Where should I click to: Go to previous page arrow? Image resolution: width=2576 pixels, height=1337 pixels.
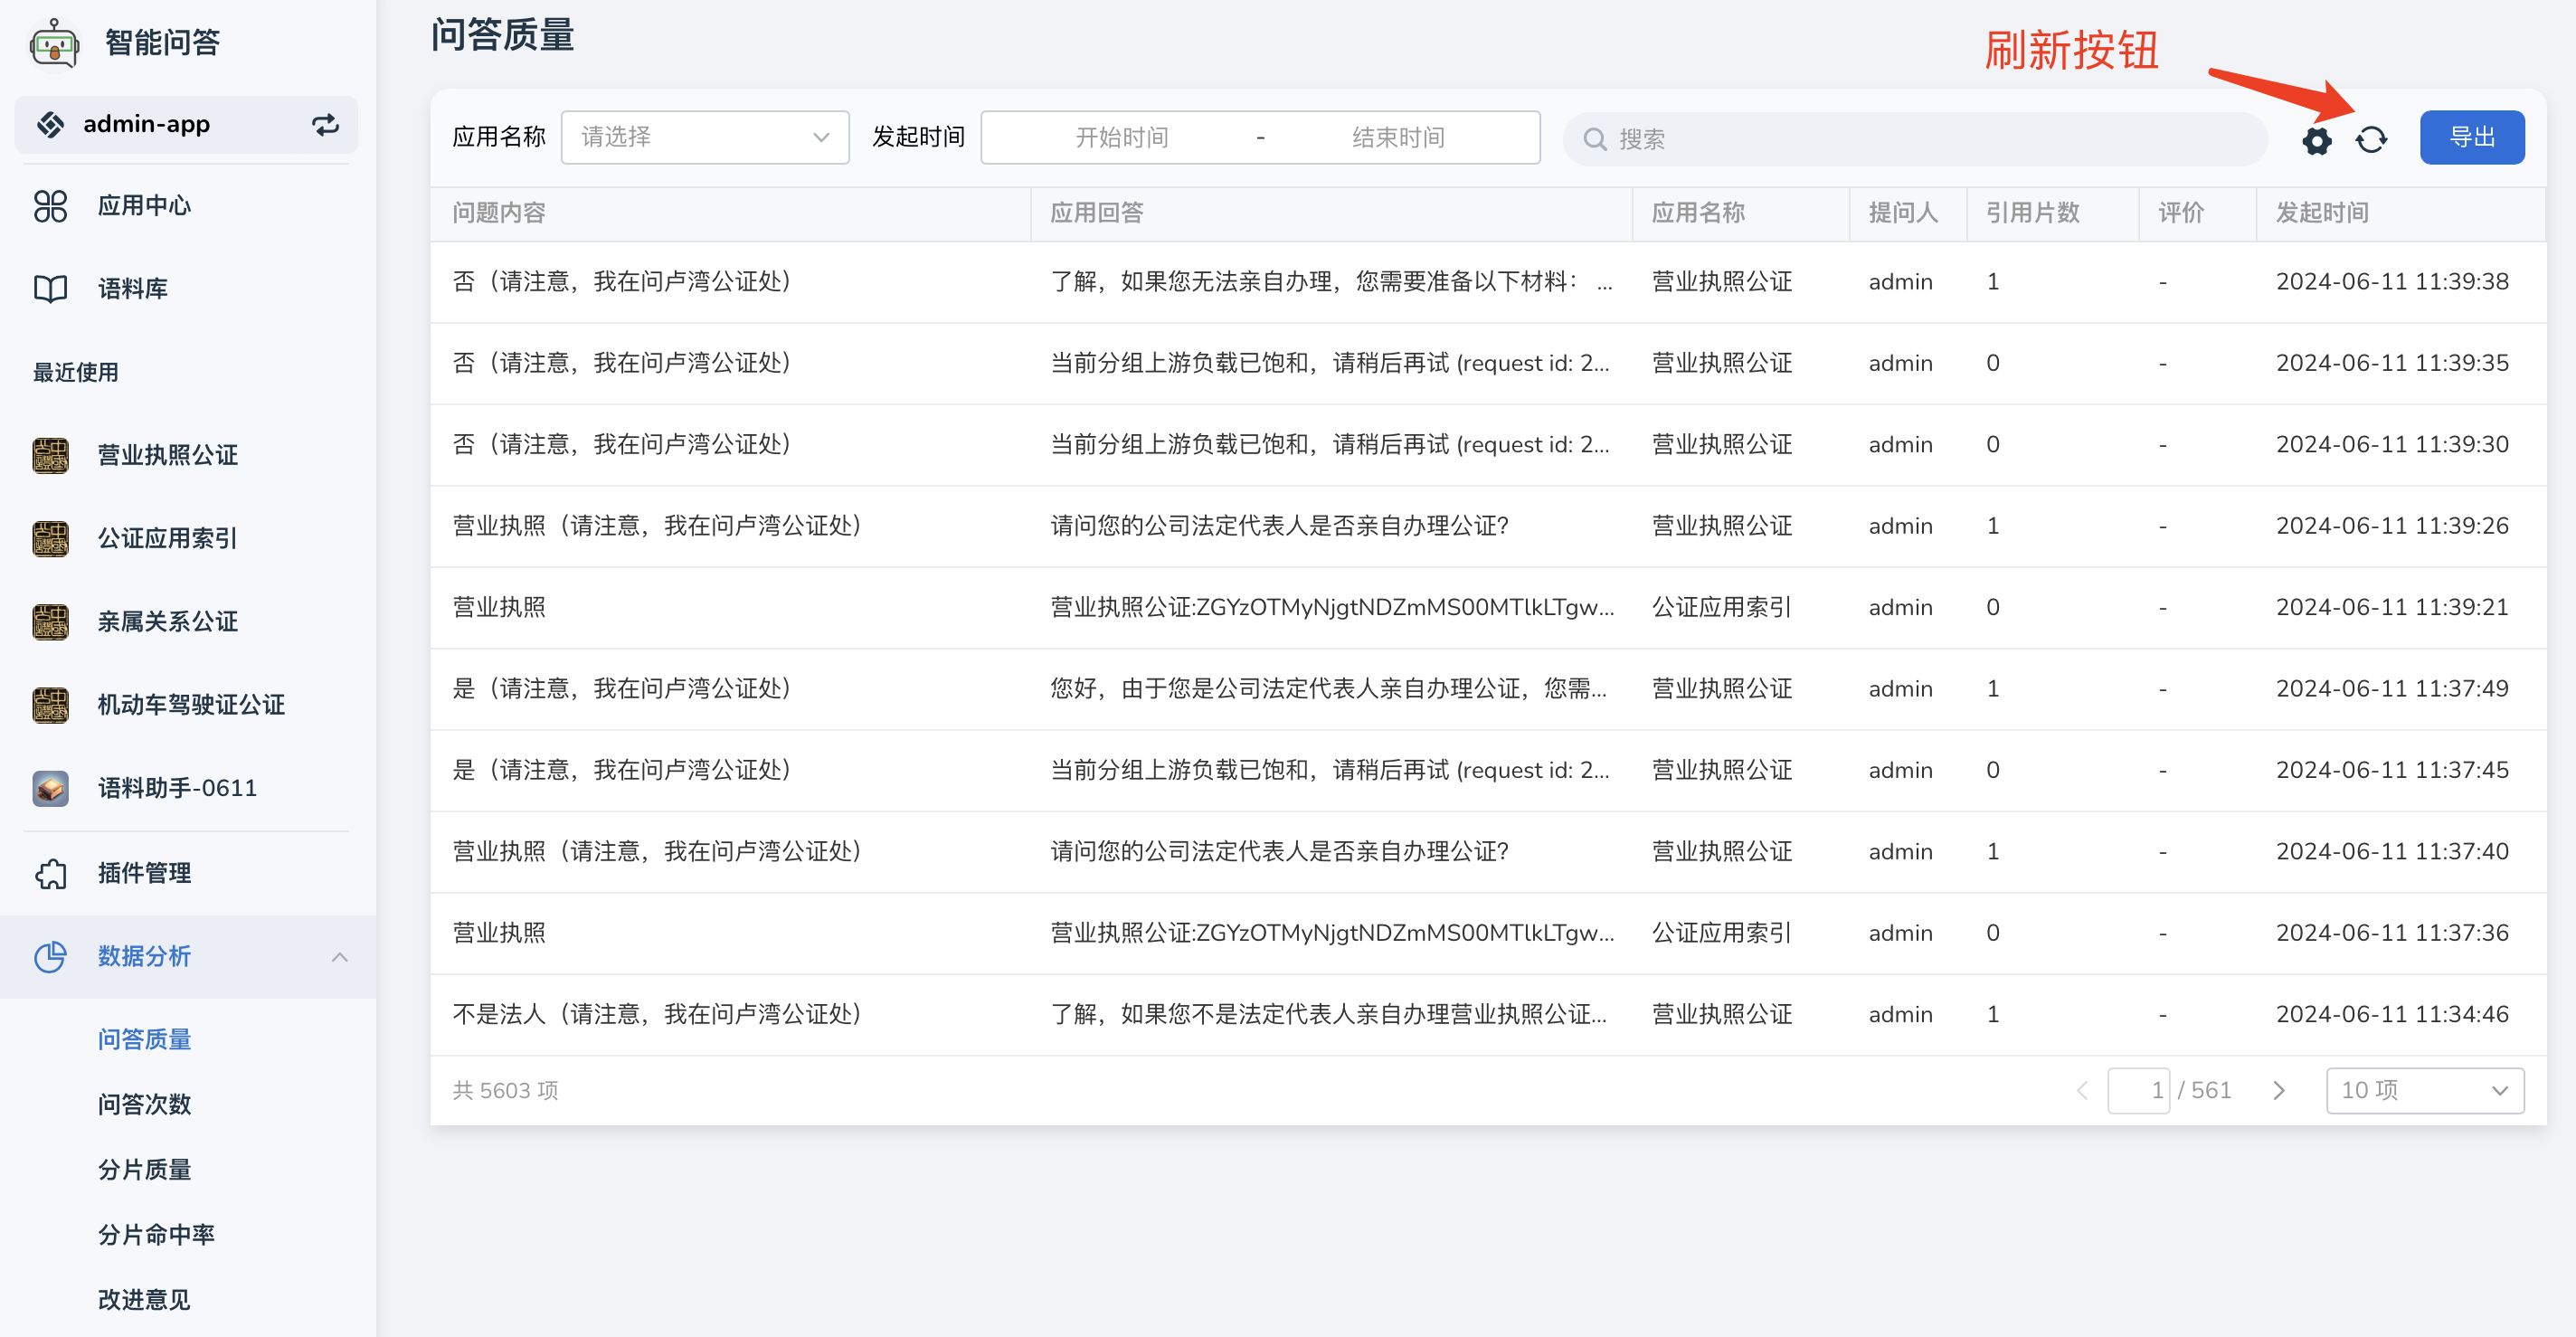2082,1090
